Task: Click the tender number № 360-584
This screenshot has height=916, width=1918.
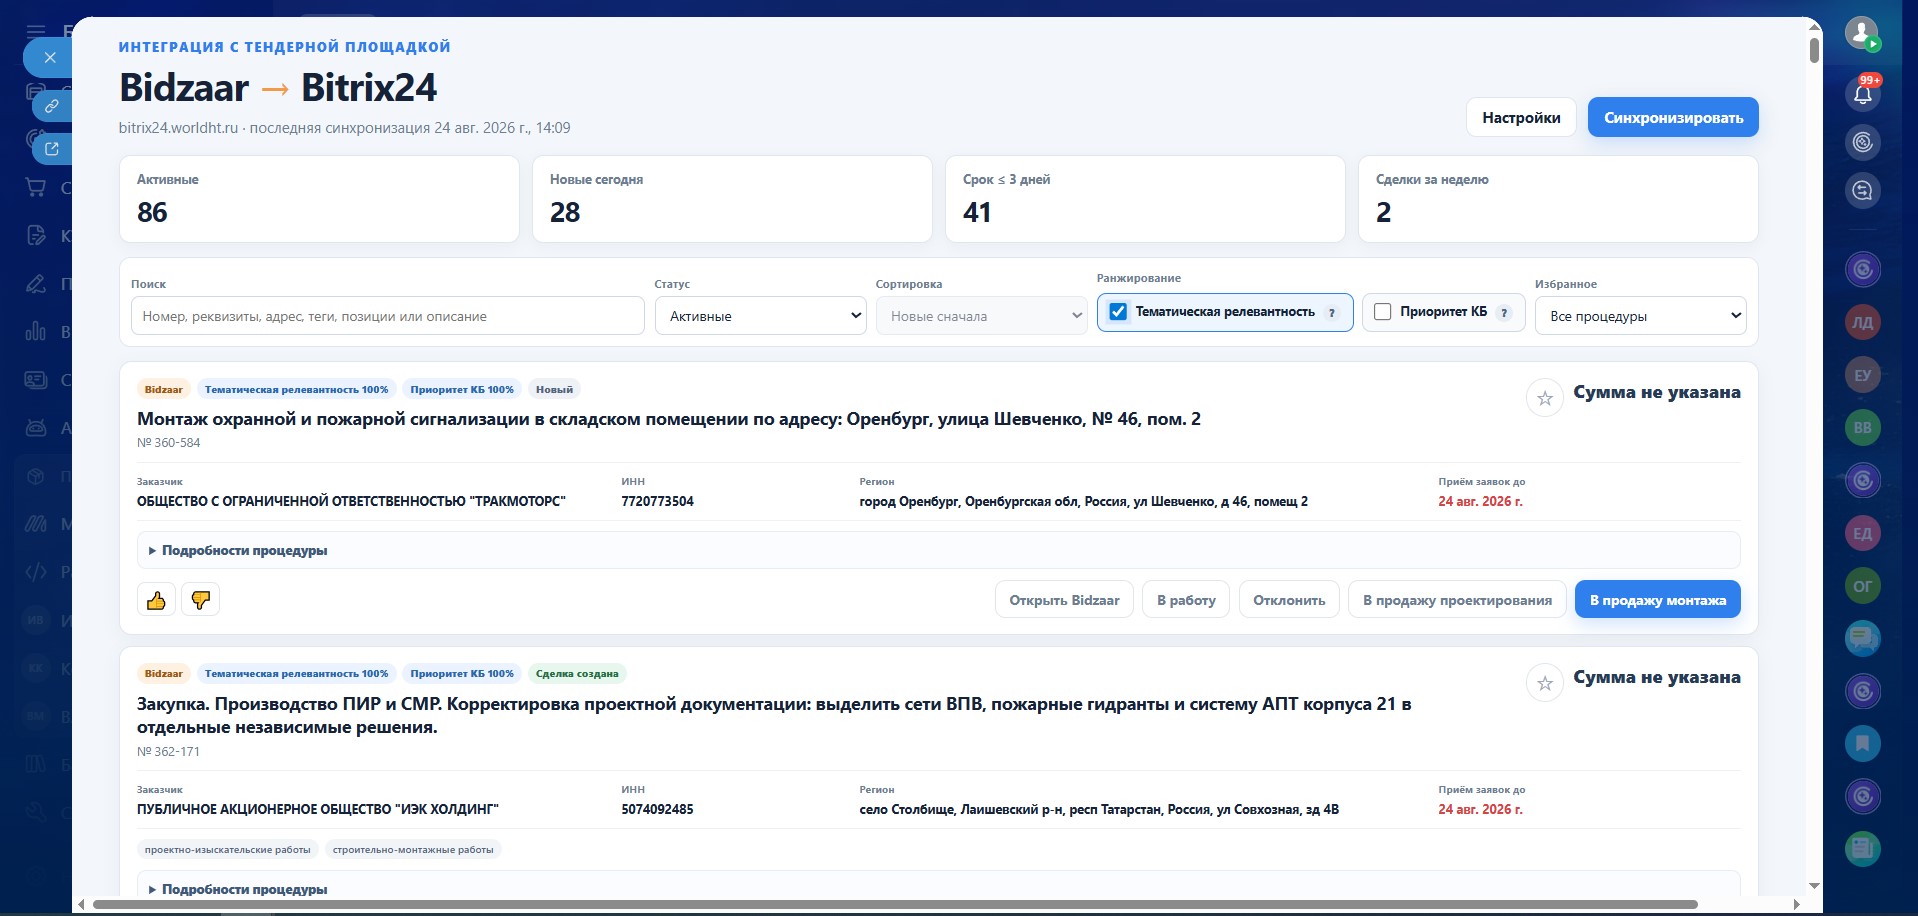Action: point(168,443)
